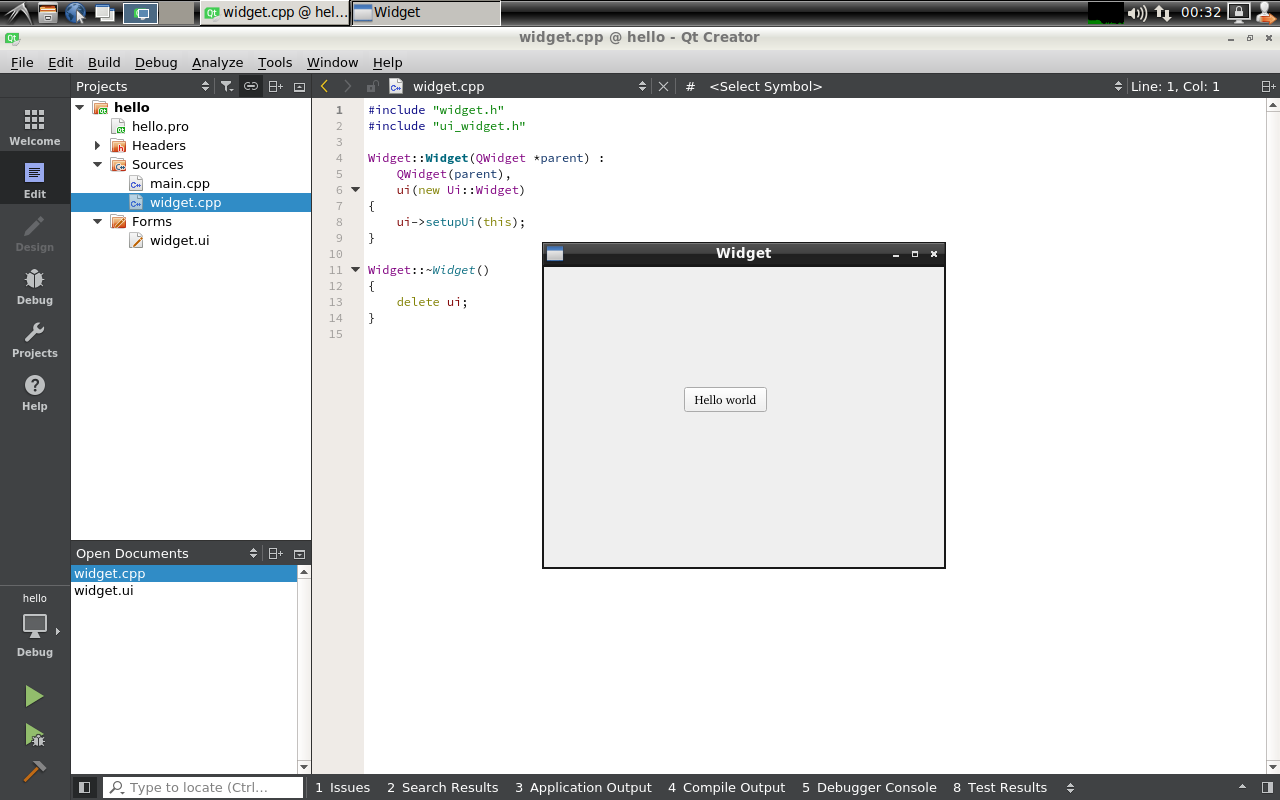Image resolution: width=1280 pixels, height=800 pixels.
Task: Fold the Widget constructor at line 6
Action: click(x=355, y=190)
